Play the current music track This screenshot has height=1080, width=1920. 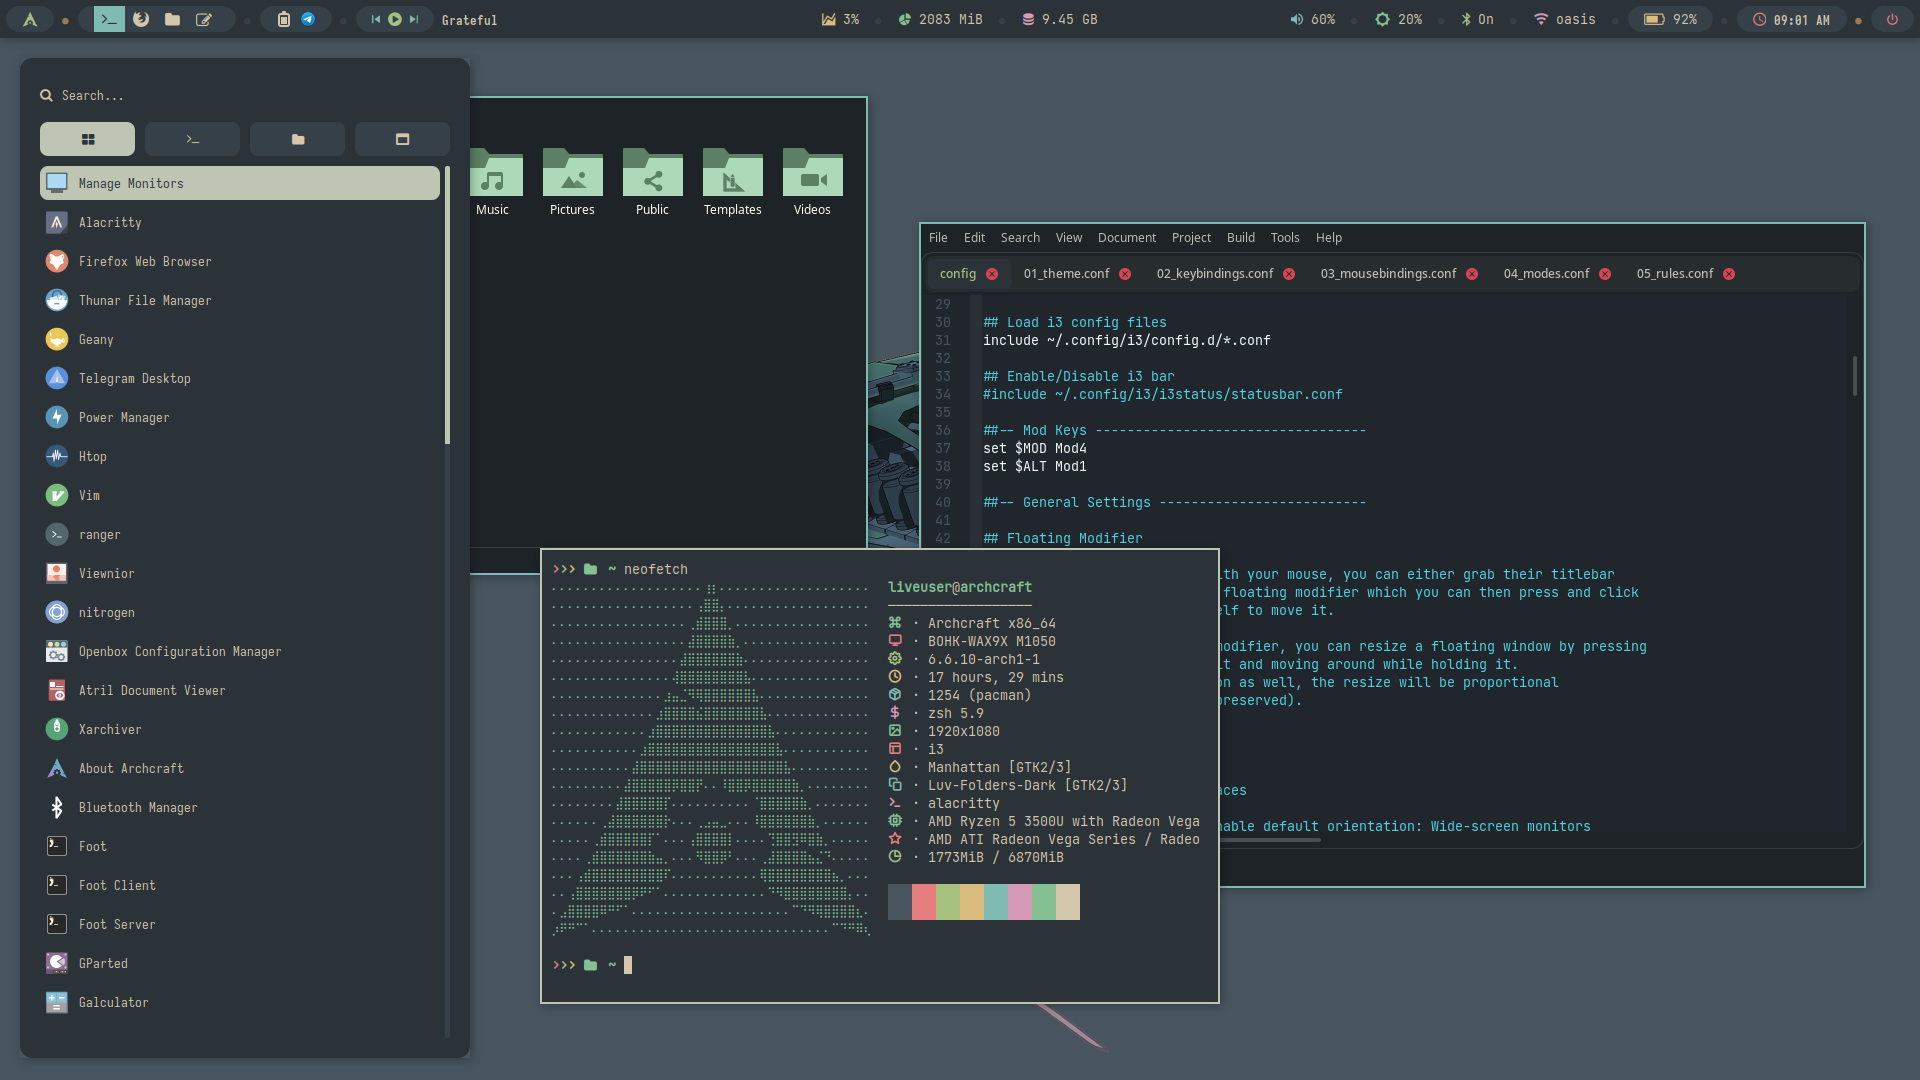pos(395,19)
